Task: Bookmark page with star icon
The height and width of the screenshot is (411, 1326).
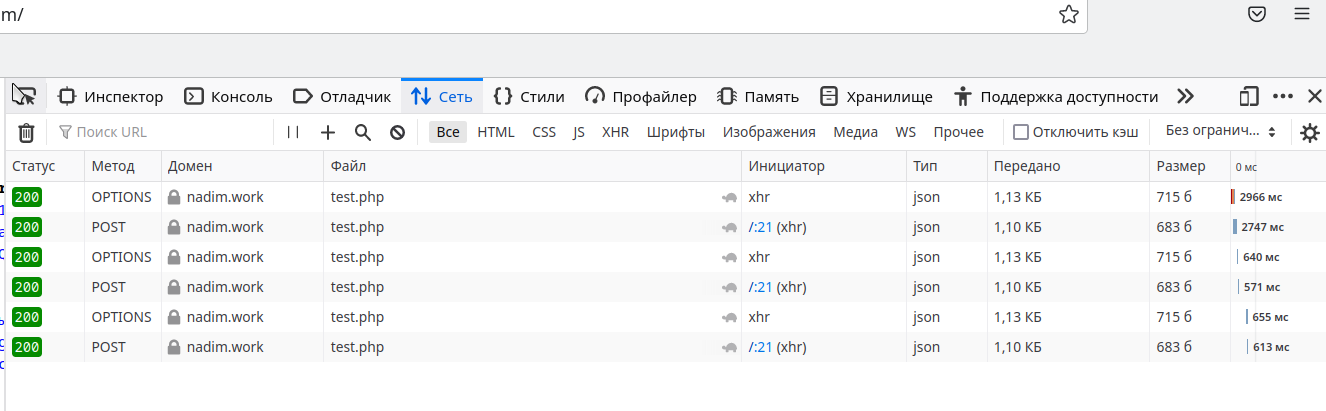Action: pyautogui.click(x=1069, y=14)
